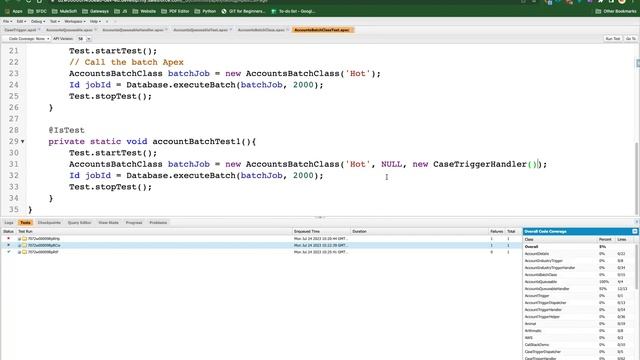640x360 pixels.
Task: Place cursor on line 31 code text
Action: [307, 164]
